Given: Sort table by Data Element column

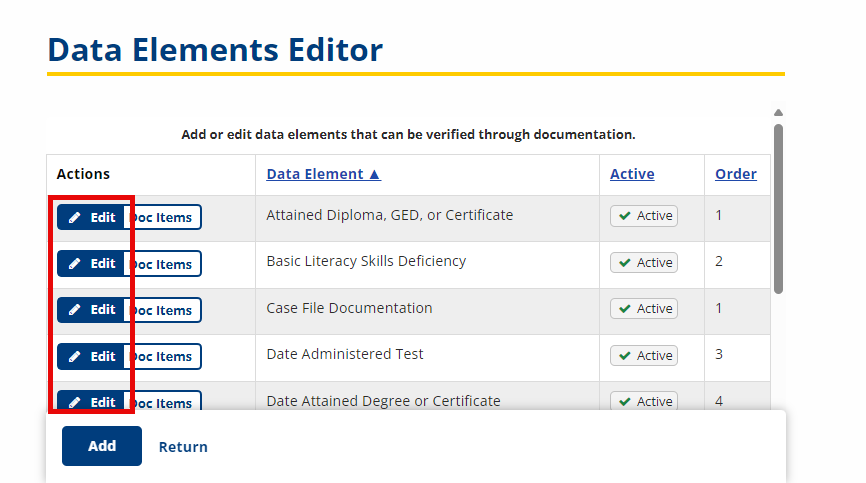Looking at the screenshot, I should point(324,174).
